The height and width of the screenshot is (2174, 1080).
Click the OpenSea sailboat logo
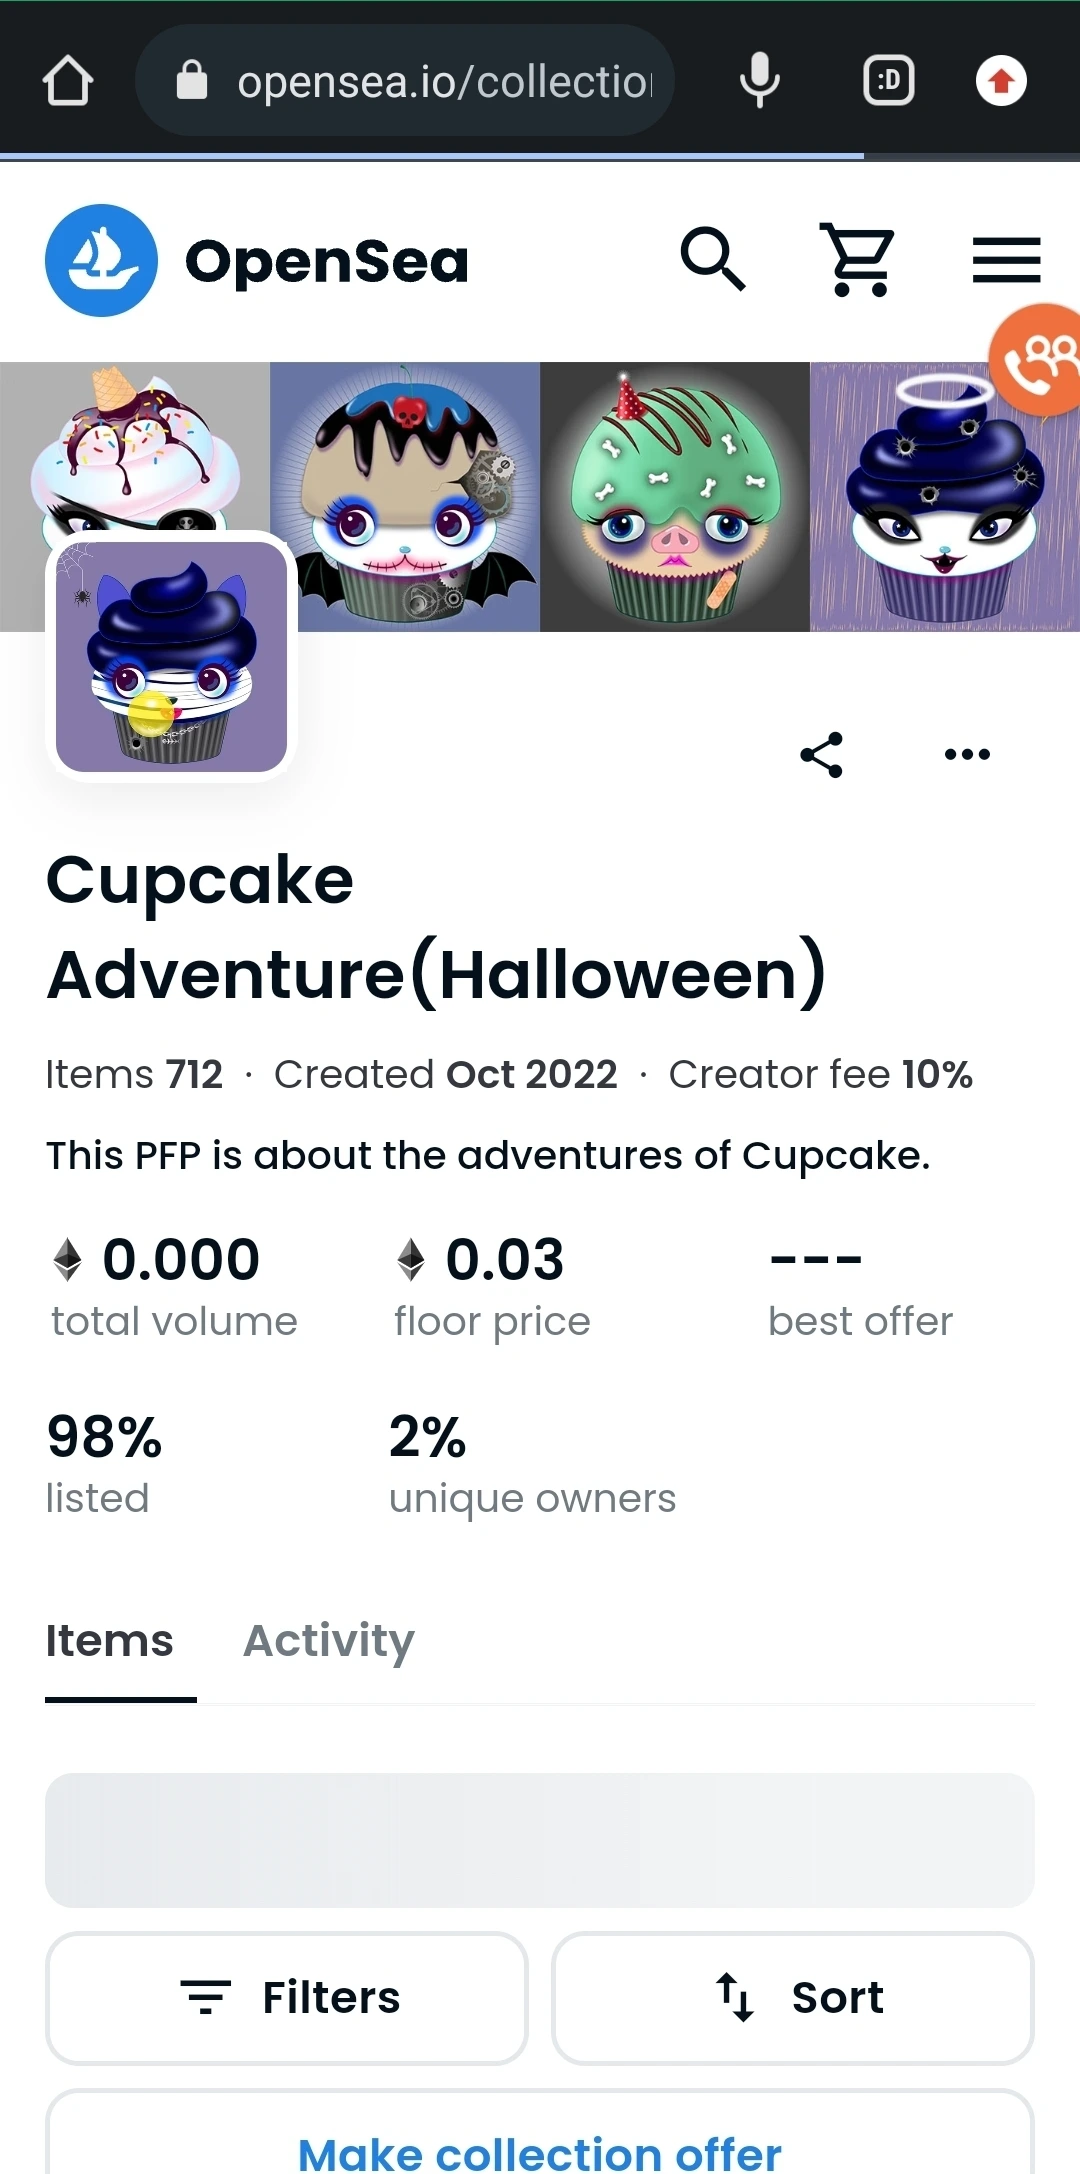click(101, 260)
